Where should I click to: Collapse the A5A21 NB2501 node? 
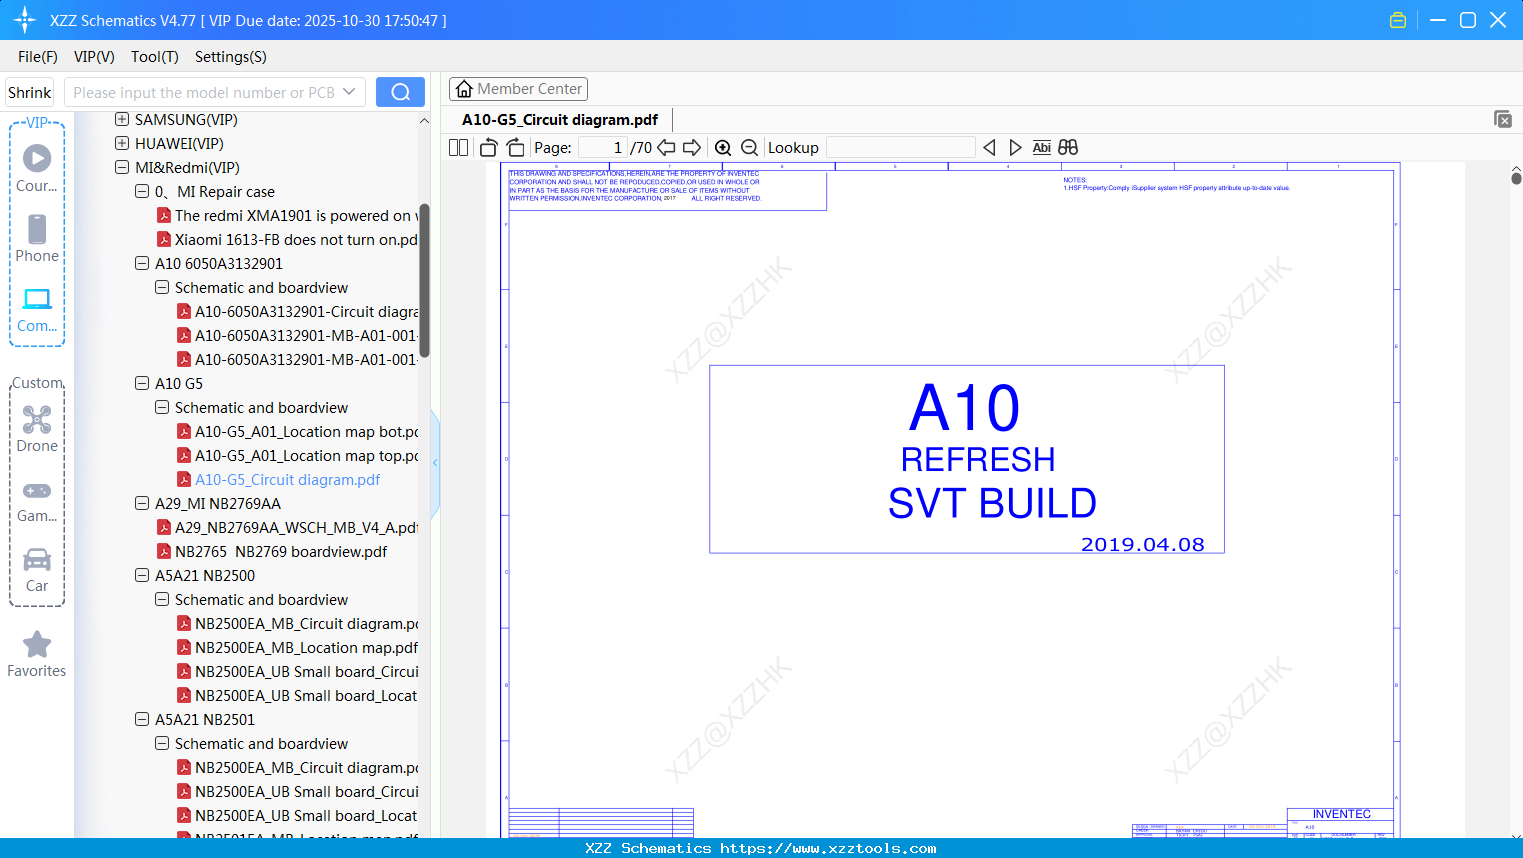click(x=142, y=720)
